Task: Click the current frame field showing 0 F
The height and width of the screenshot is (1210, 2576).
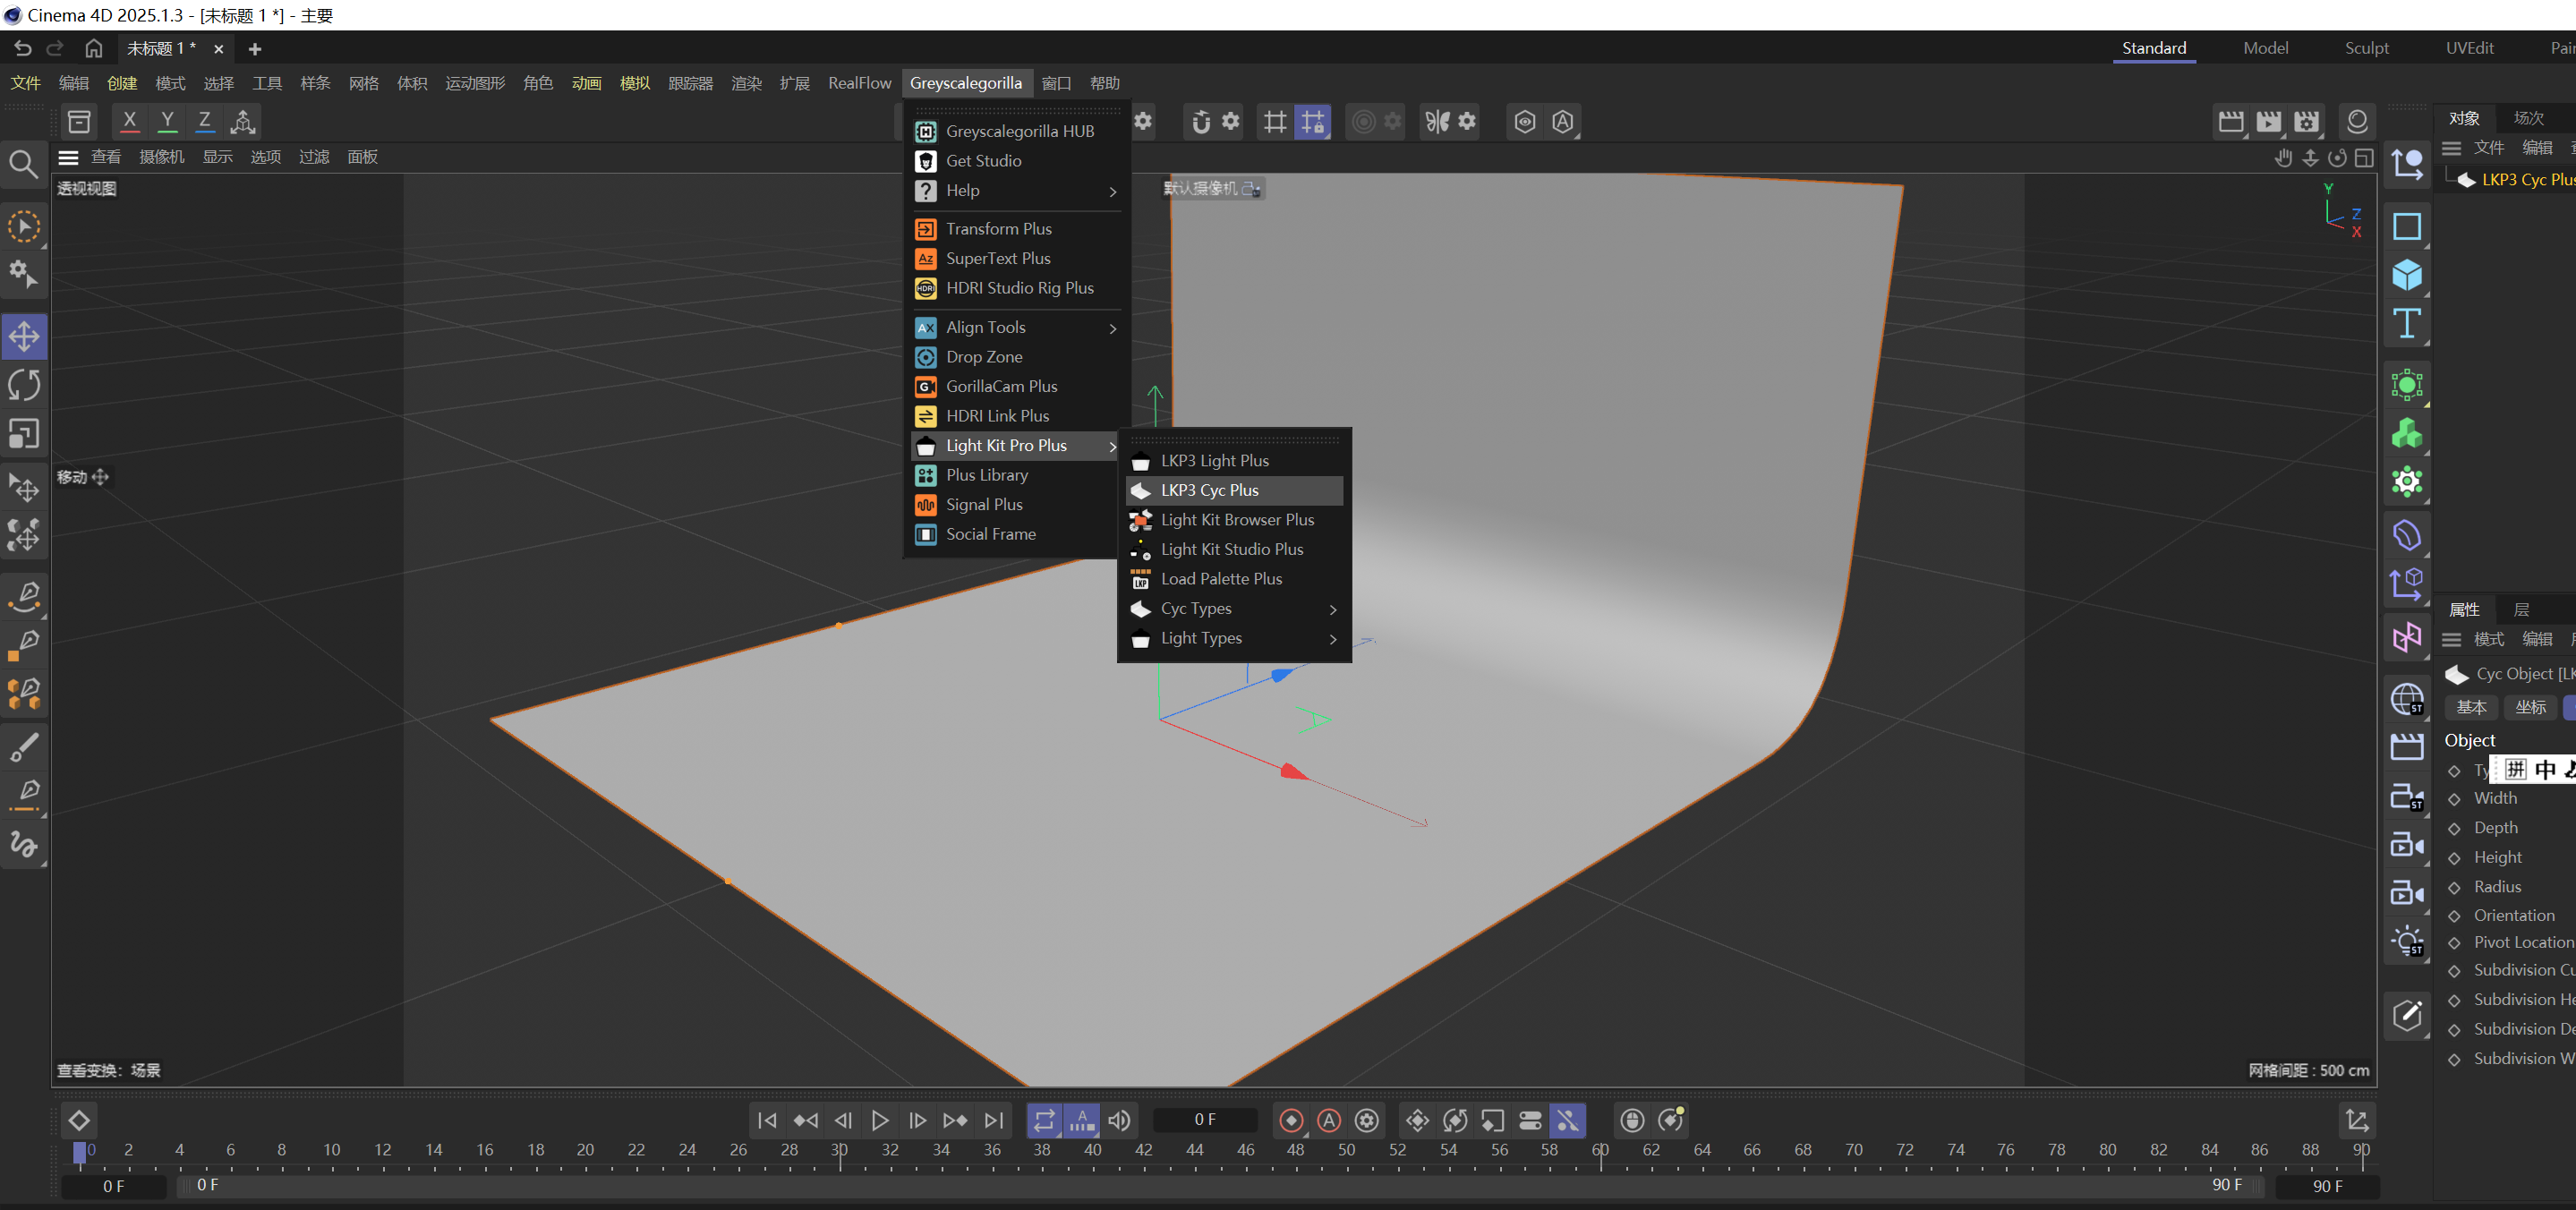Action: (x=1205, y=1121)
